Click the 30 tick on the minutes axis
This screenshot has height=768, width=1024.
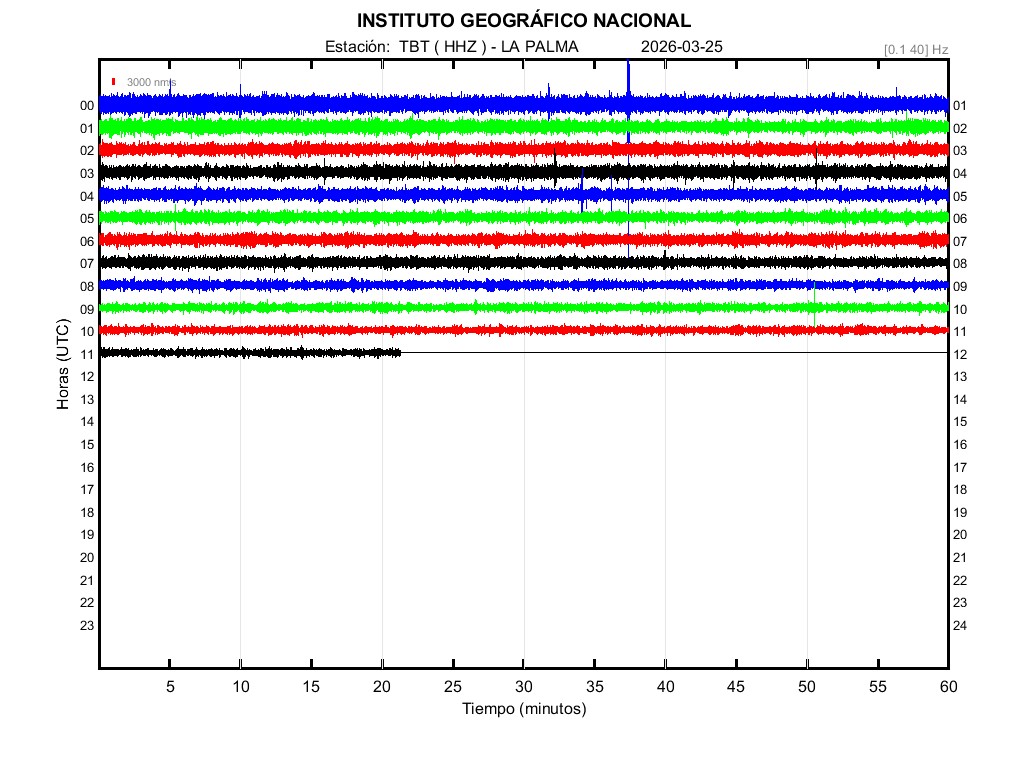pyautogui.click(x=523, y=687)
